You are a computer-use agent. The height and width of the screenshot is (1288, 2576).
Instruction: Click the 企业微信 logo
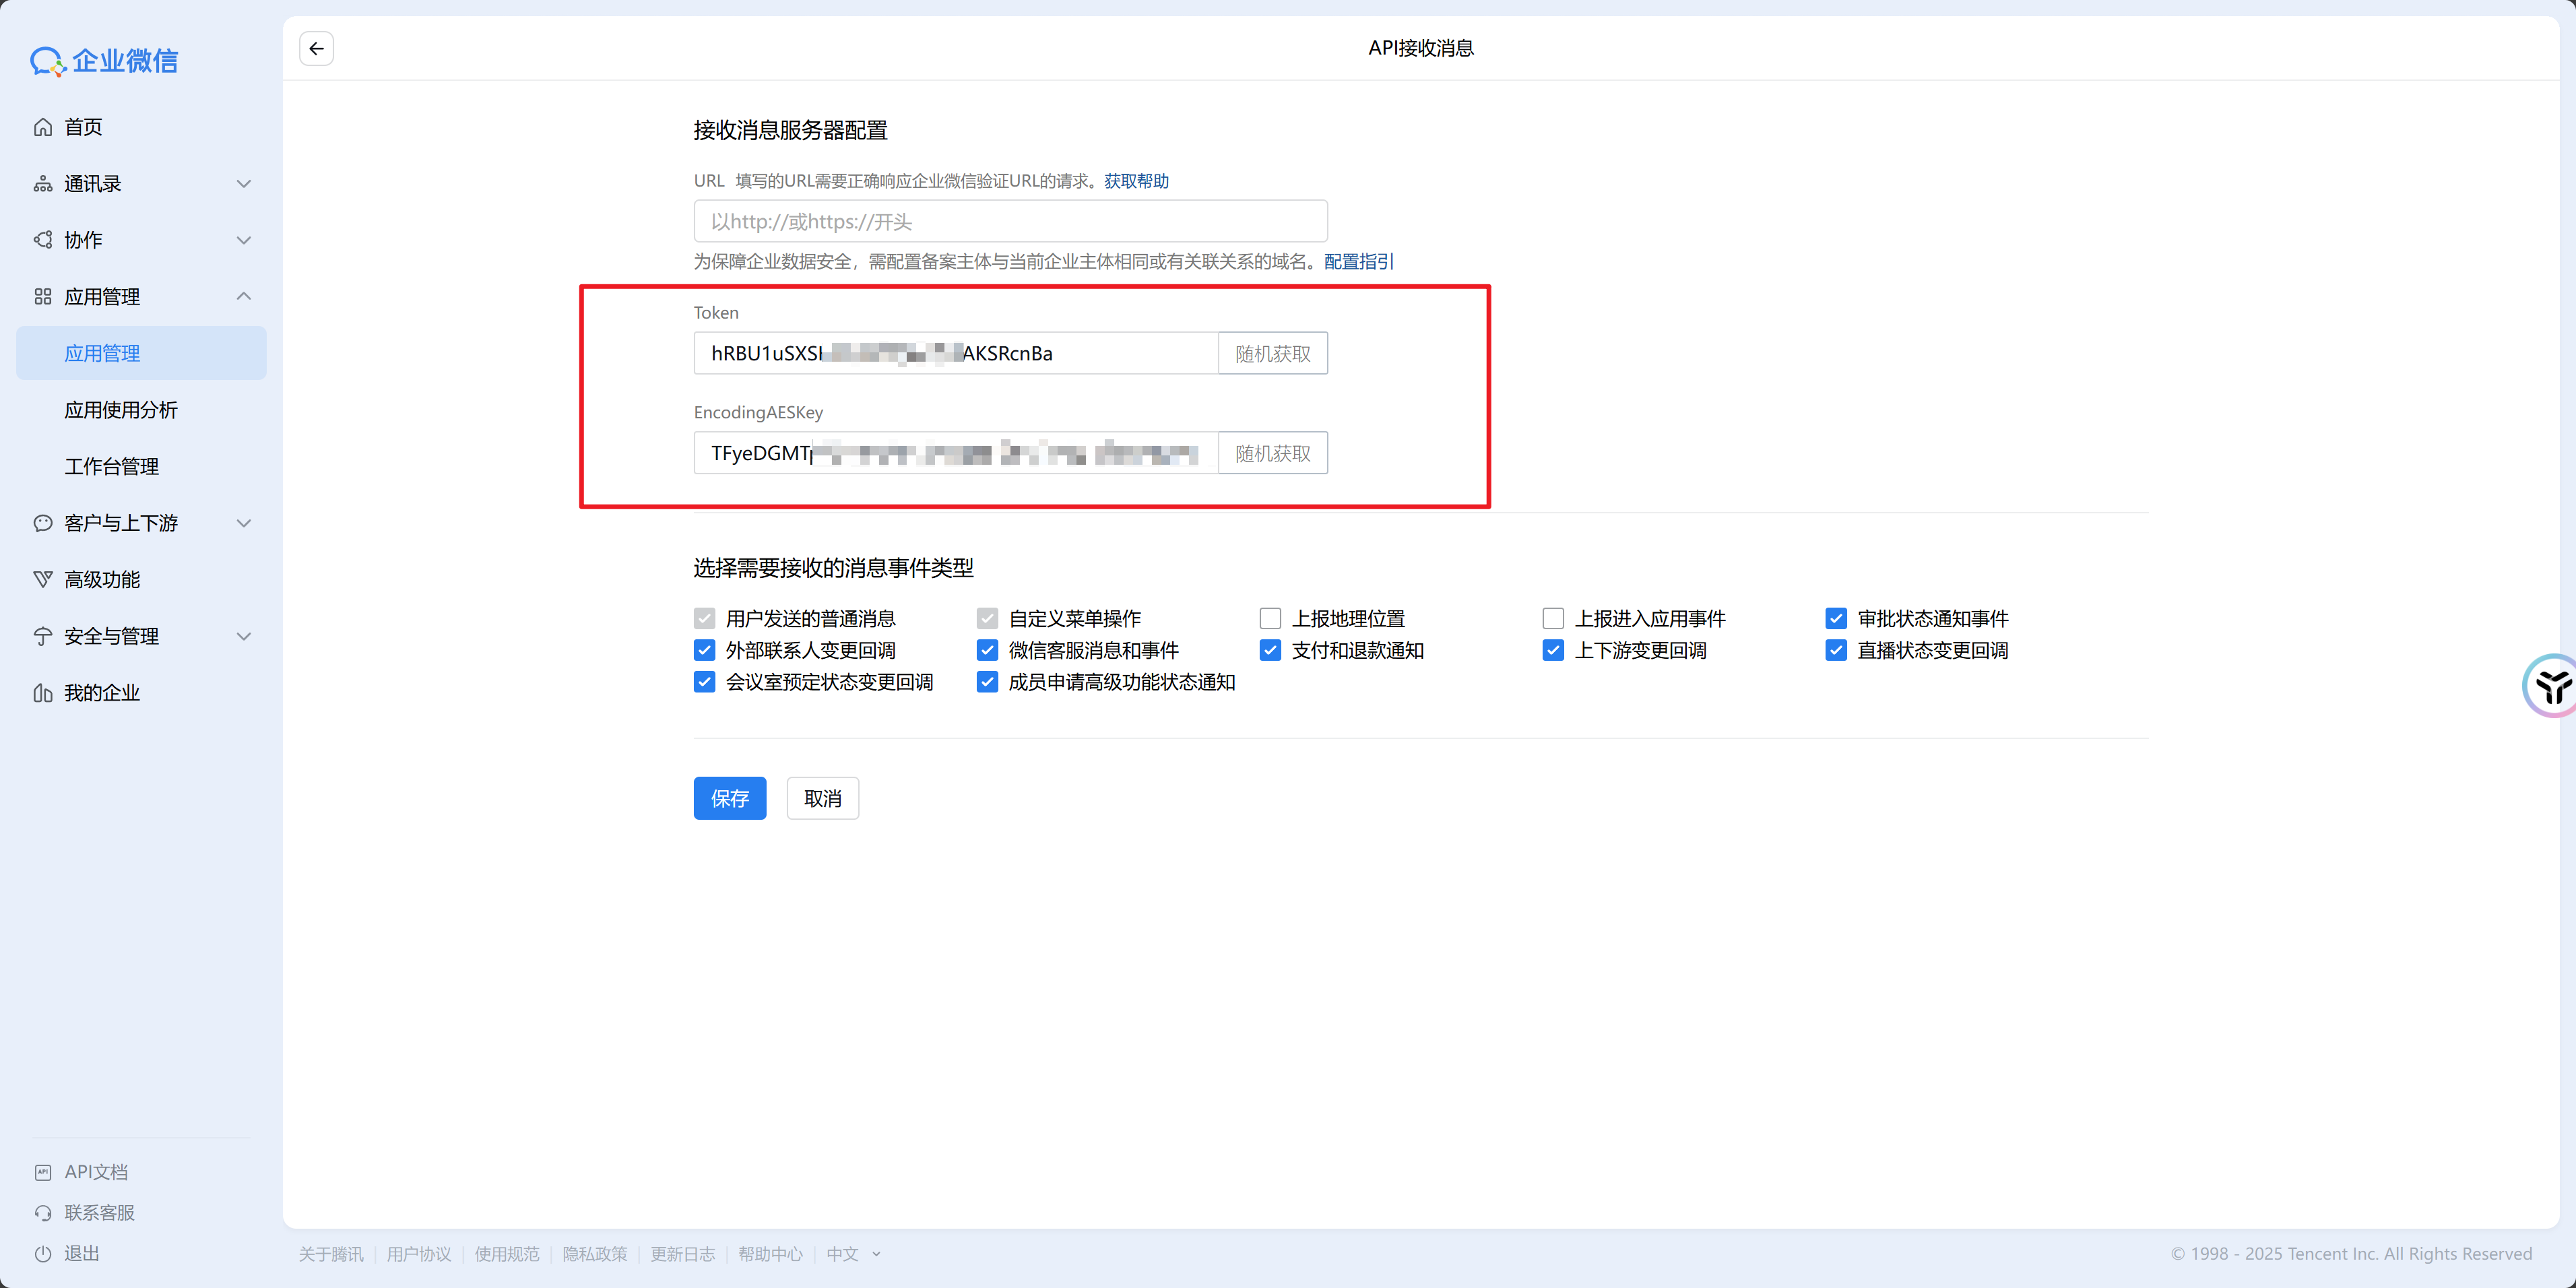tap(104, 61)
